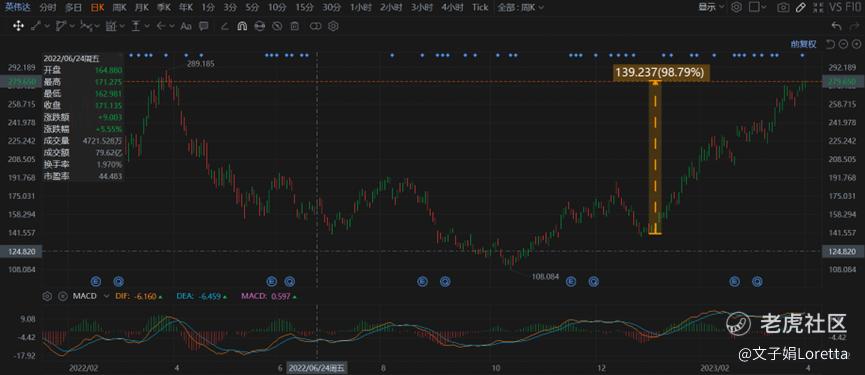Switch to 15分 interval
This screenshot has height=375, width=865.
coord(305,7)
